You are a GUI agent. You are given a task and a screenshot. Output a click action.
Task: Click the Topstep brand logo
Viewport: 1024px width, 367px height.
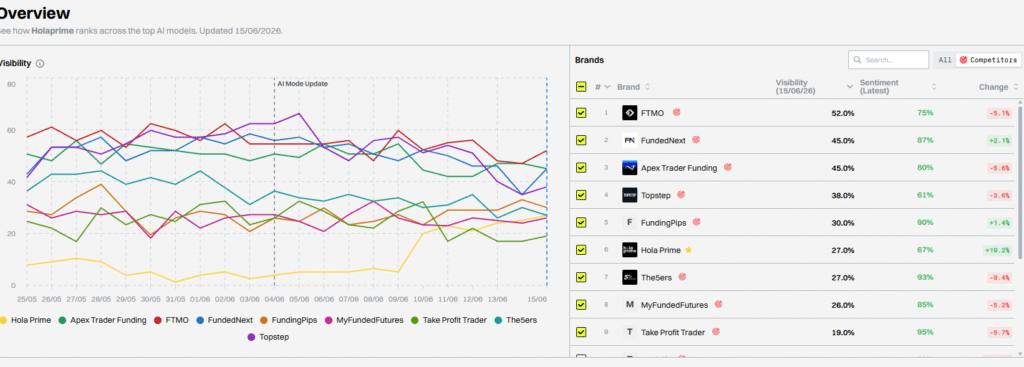[630, 195]
